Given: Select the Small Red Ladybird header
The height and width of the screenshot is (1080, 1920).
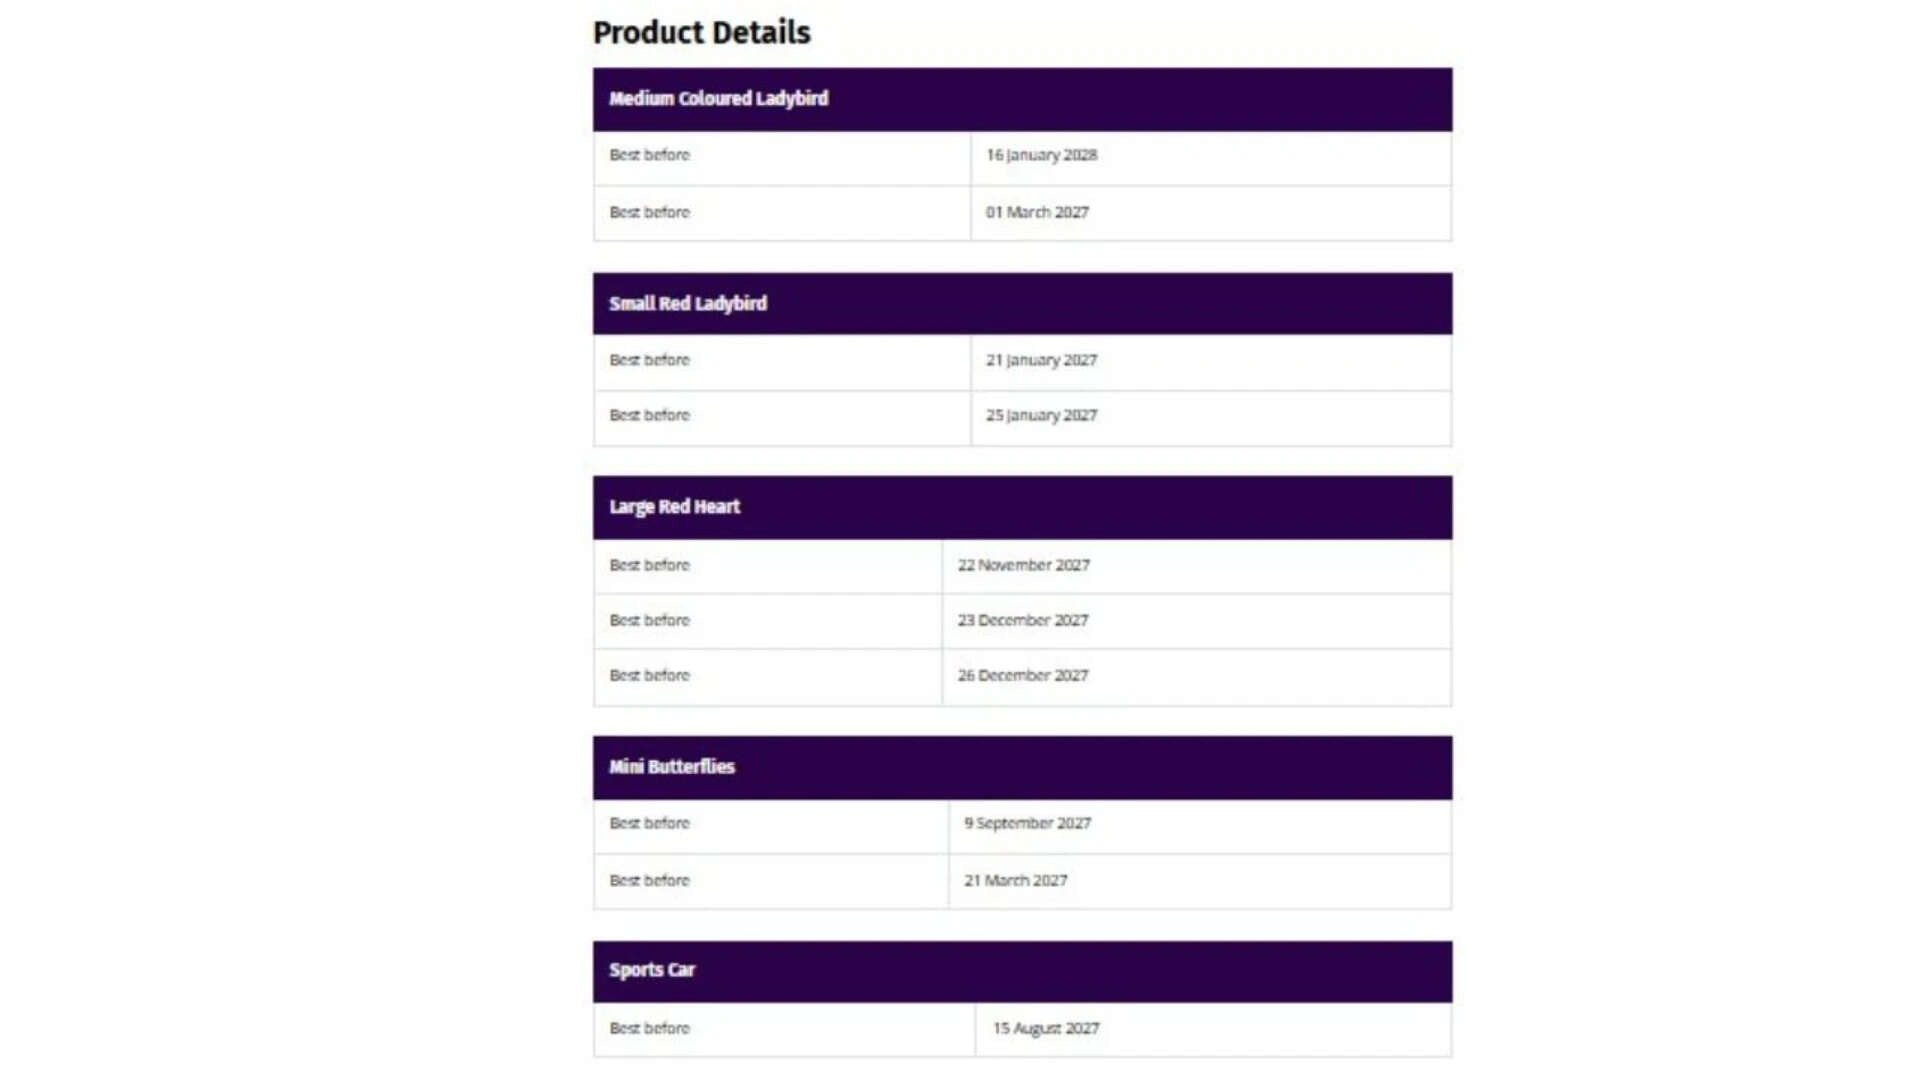Looking at the screenshot, I should pos(1022,303).
